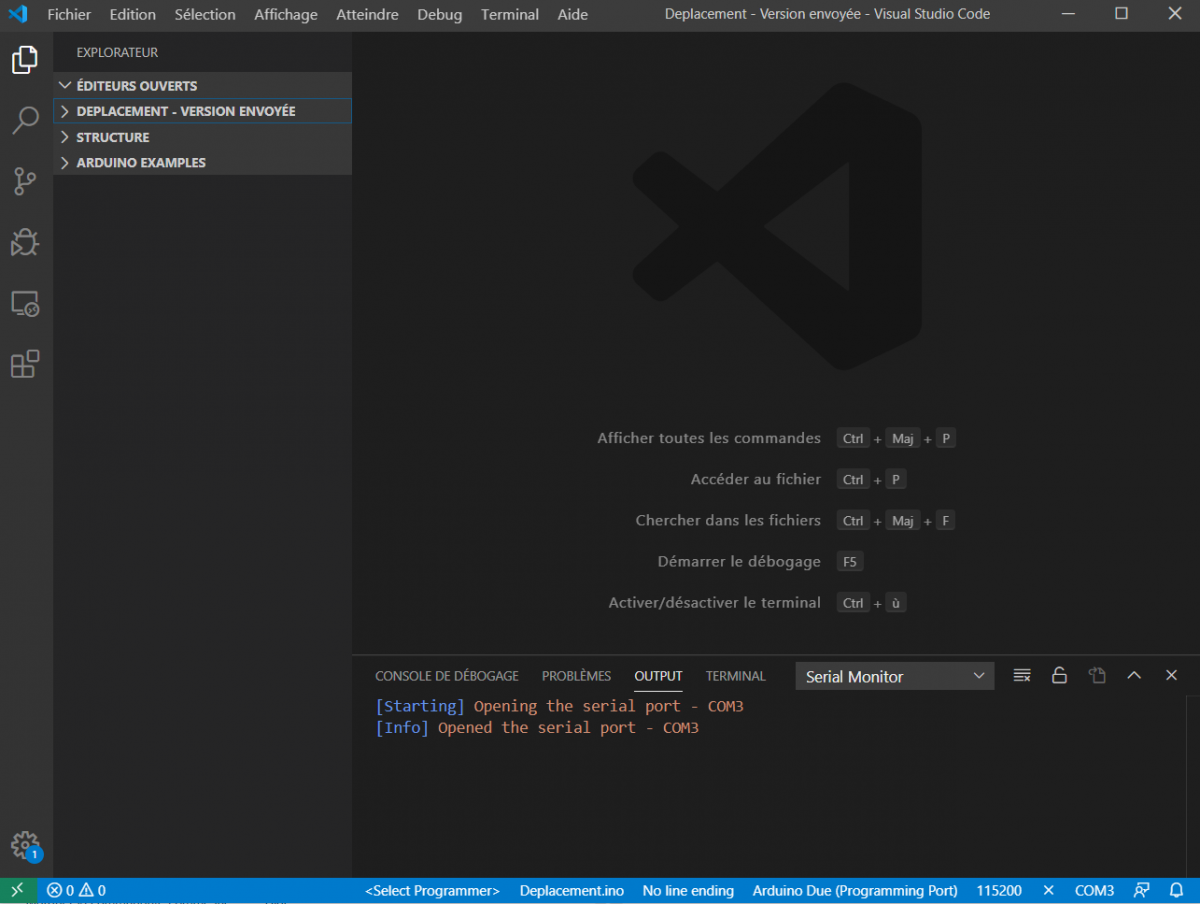Open the Serial Monitor output channel dropdown
This screenshot has height=904, width=1200.
(x=895, y=676)
